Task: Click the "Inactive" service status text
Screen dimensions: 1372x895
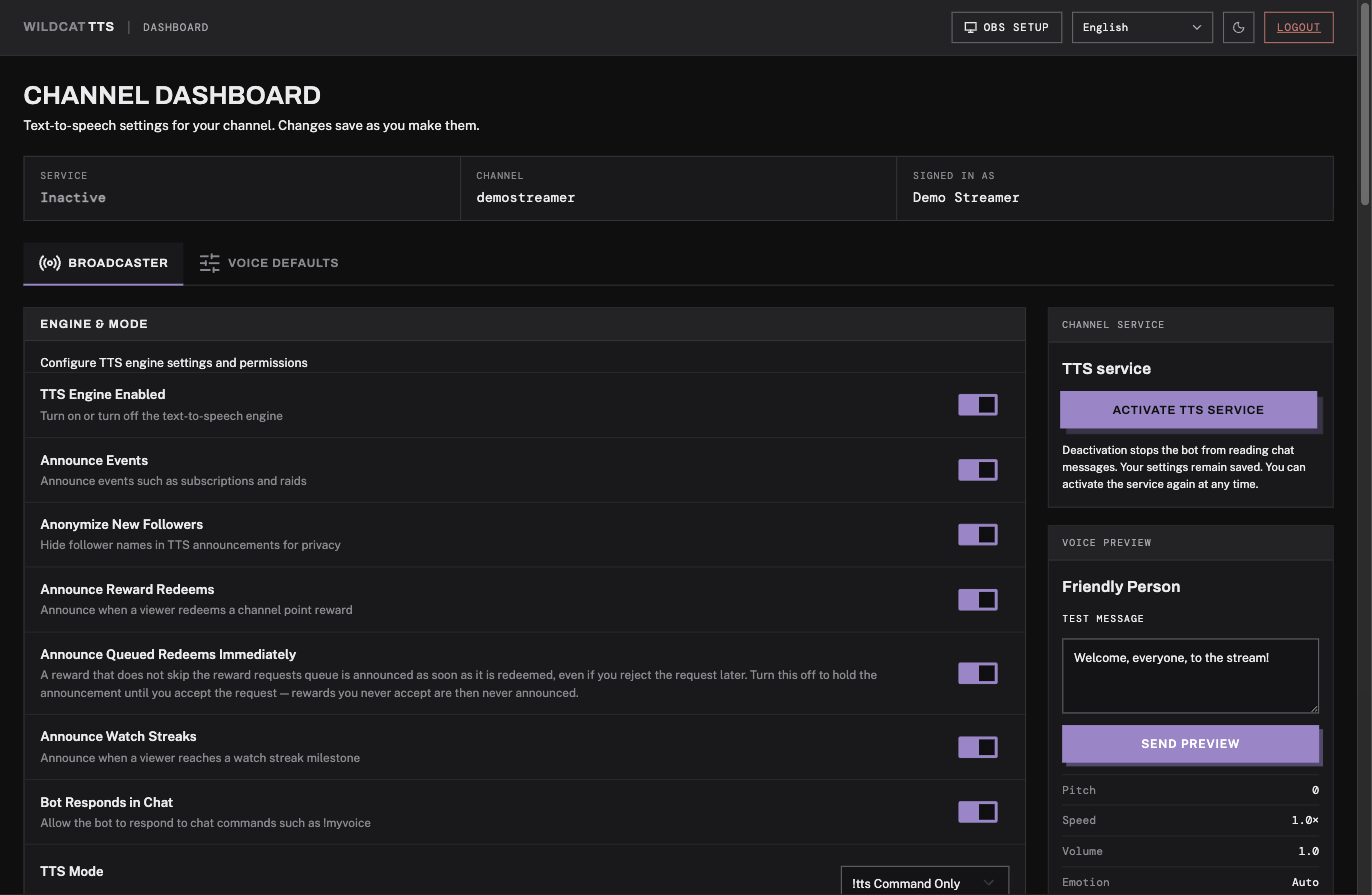Action: (x=73, y=198)
